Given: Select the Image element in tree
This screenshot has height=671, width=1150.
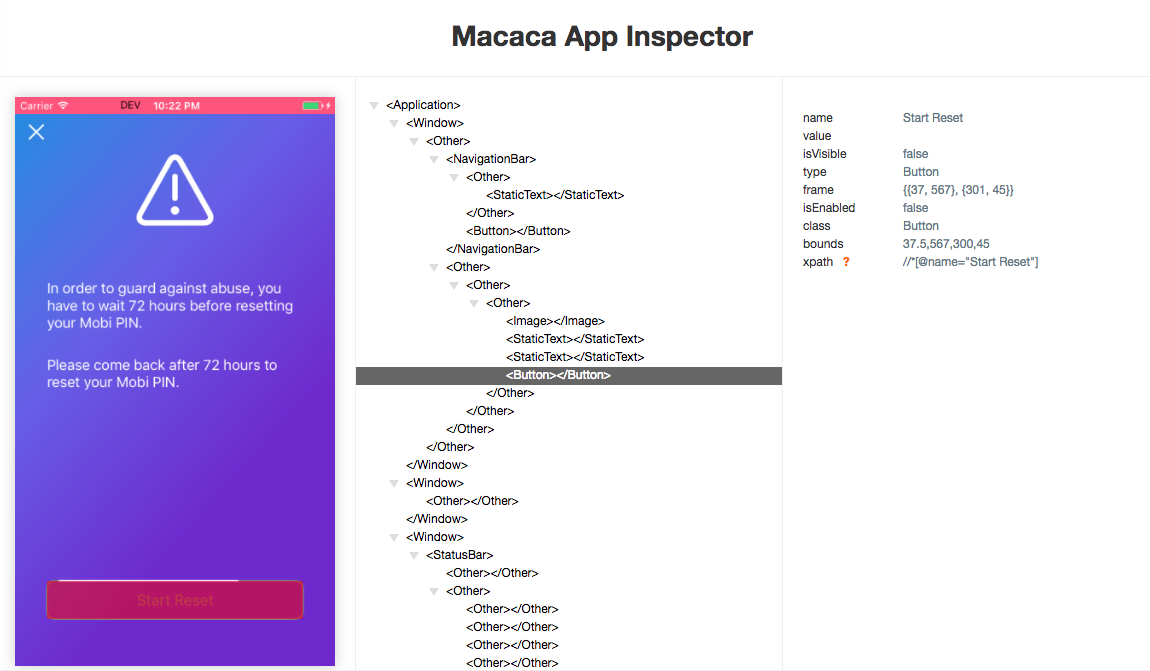Looking at the screenshot, I should click(x=555, y=321).
